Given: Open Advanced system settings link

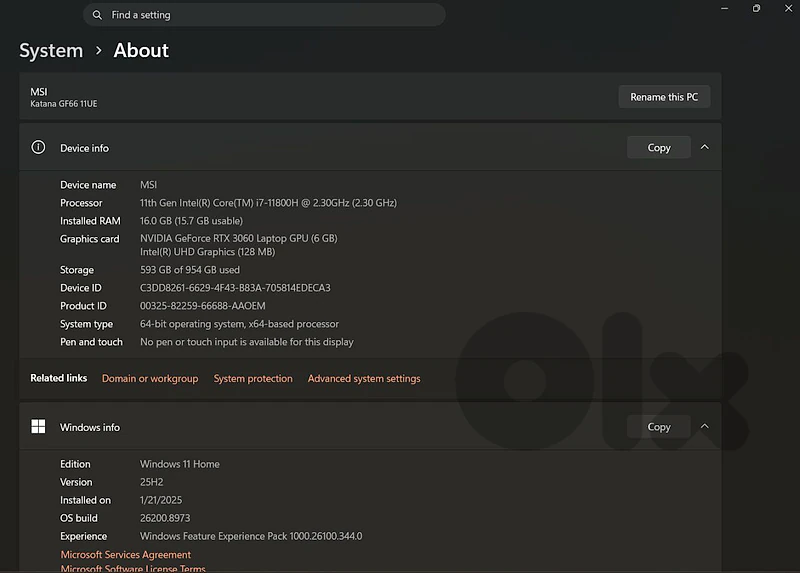Looking at the screenshot, I should click(x=364, y=379).
